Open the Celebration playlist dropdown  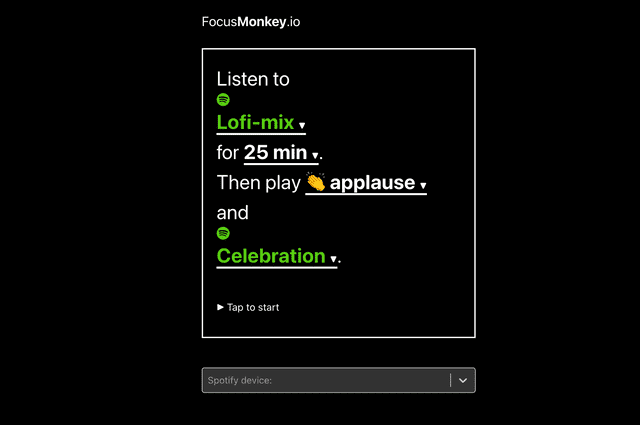point(277,257)
